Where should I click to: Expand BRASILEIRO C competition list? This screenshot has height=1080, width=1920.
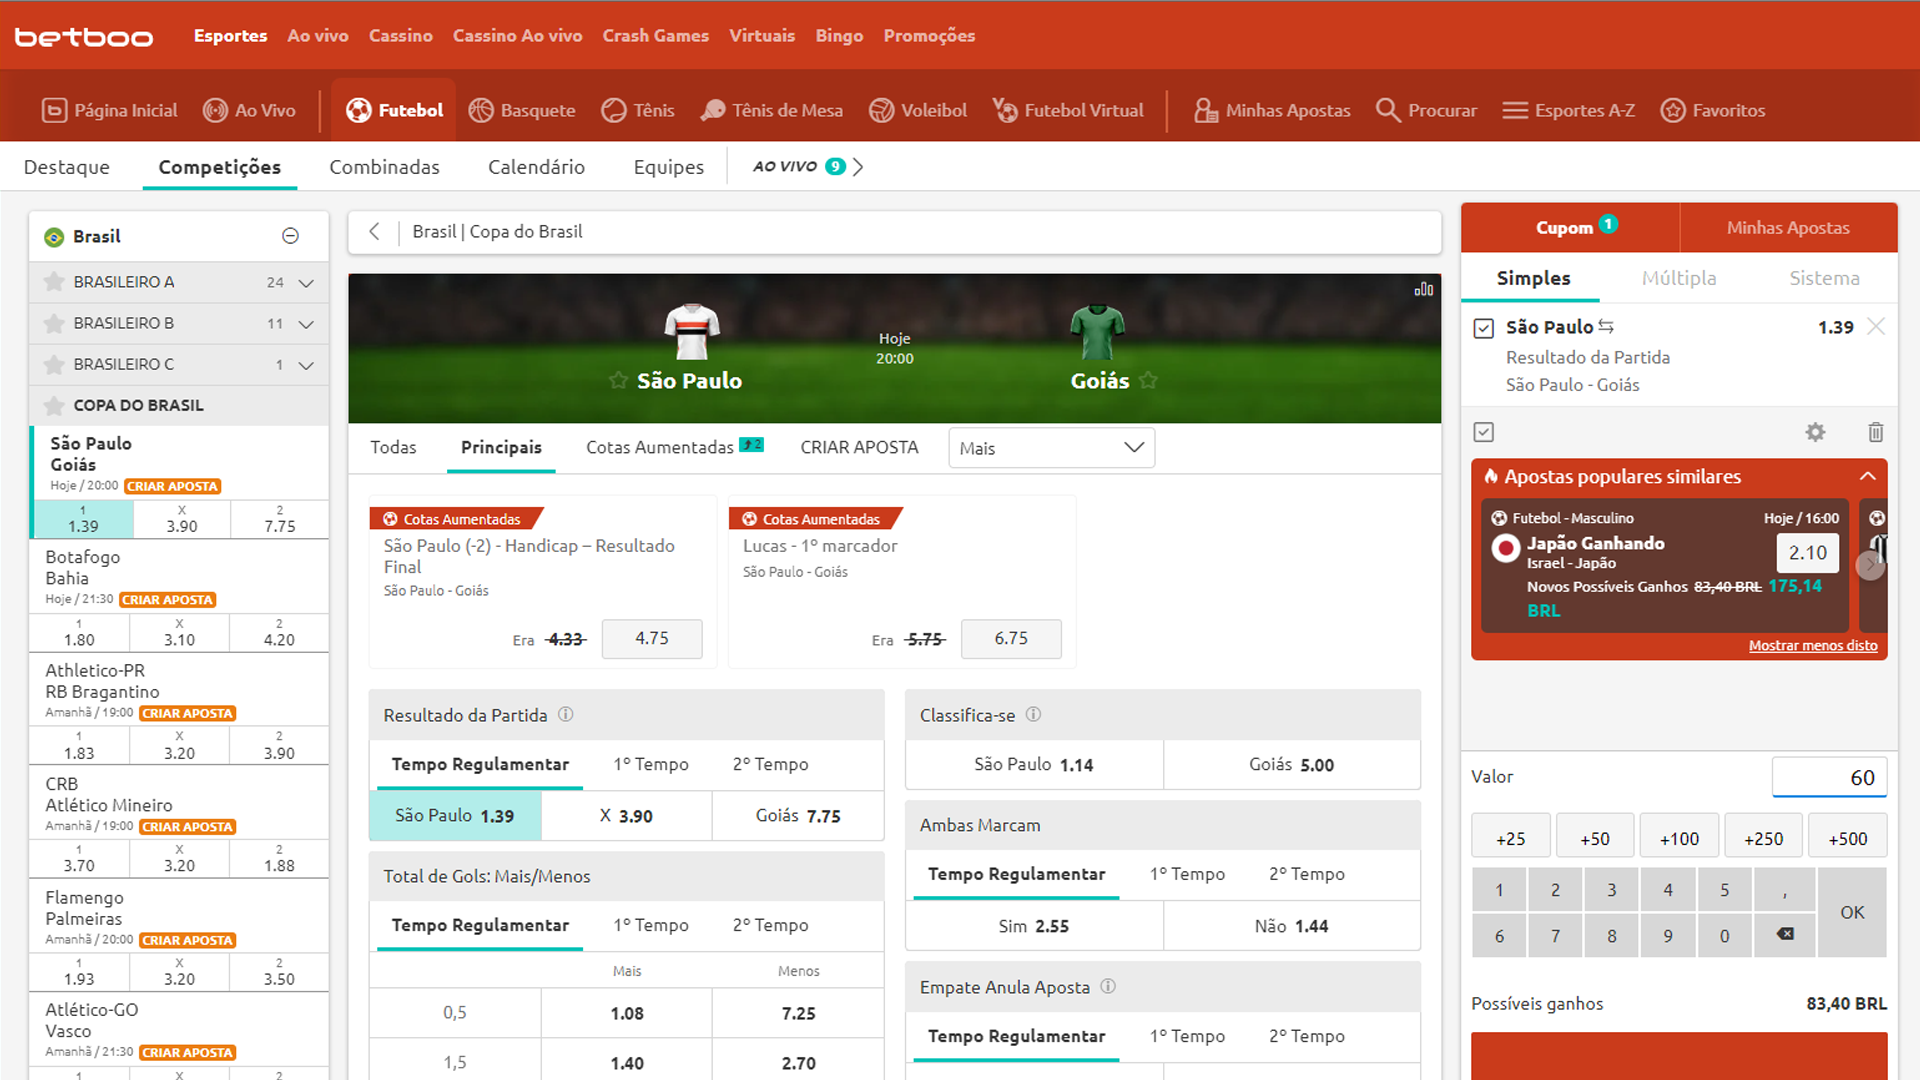pyautogui.click(x=306, y=365)
